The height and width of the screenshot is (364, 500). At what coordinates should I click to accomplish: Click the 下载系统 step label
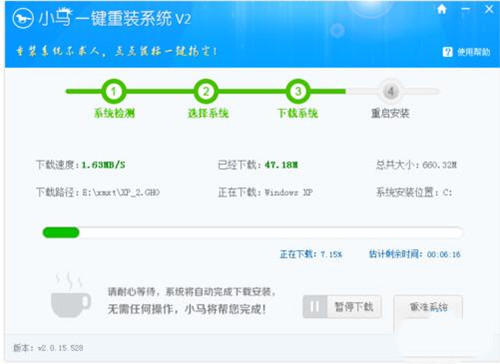298,113
